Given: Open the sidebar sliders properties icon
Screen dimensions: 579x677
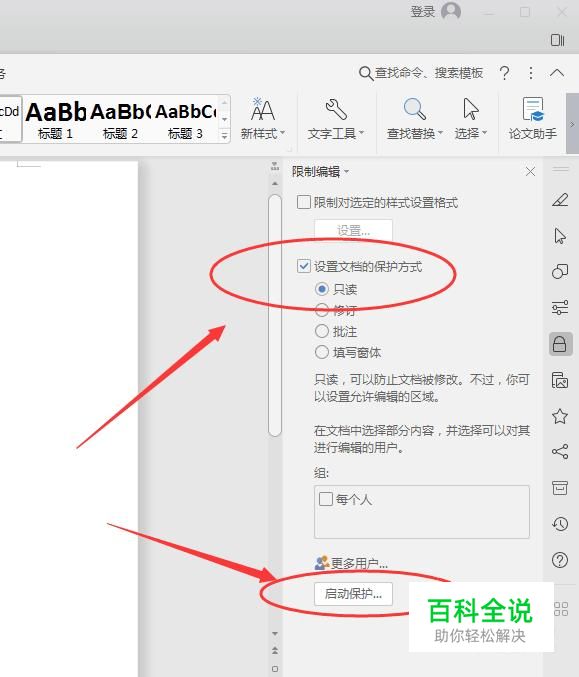Looking at the screenshot, I should (x=560, y=307).
